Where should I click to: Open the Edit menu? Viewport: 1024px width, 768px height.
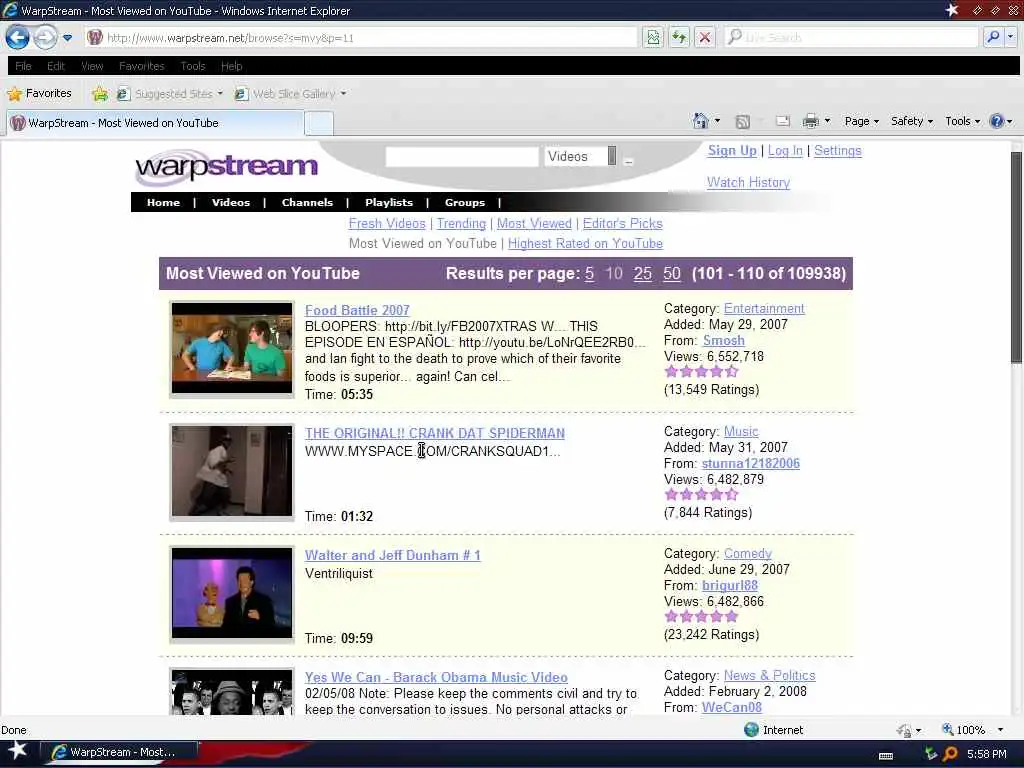click(56, 66)
